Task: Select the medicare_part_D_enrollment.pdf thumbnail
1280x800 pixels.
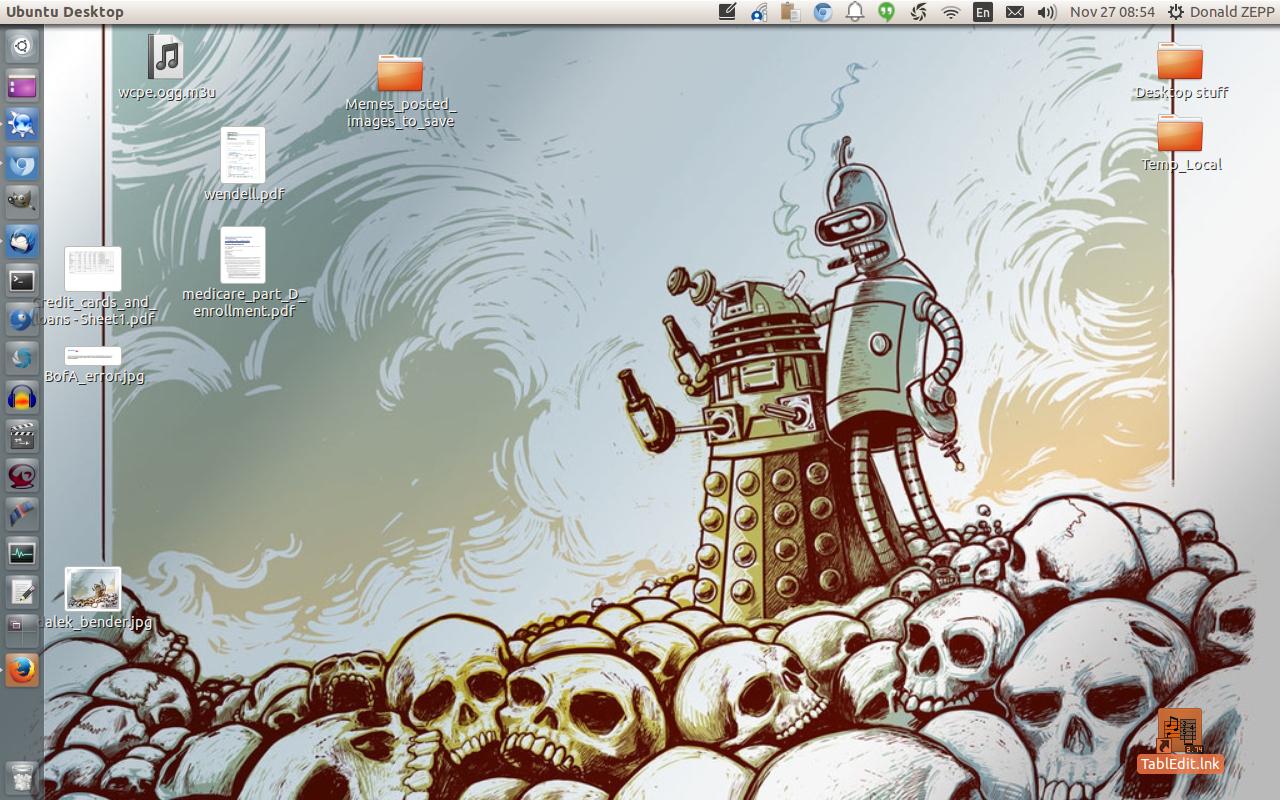Action: click(243, 255)
